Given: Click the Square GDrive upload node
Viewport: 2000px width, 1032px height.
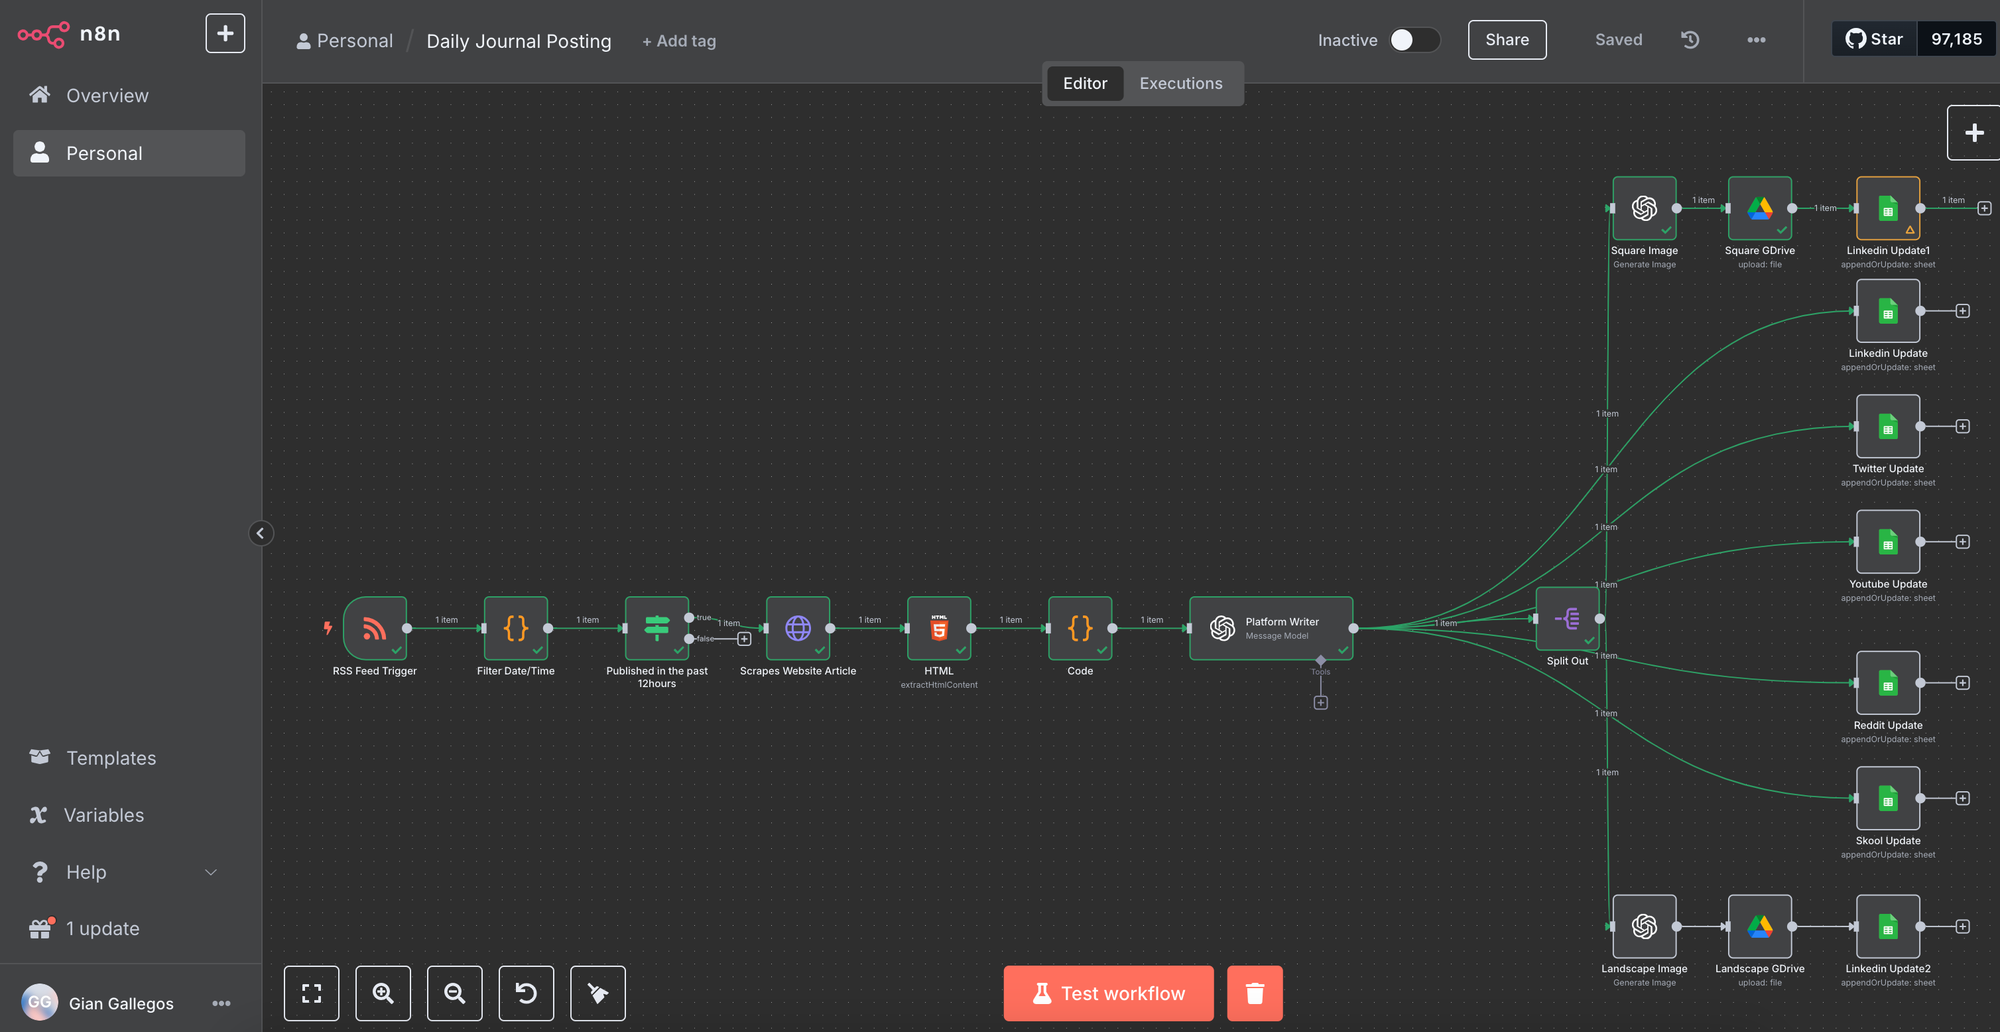Looking at the screenshot, I should click(x=1760, y=208).
